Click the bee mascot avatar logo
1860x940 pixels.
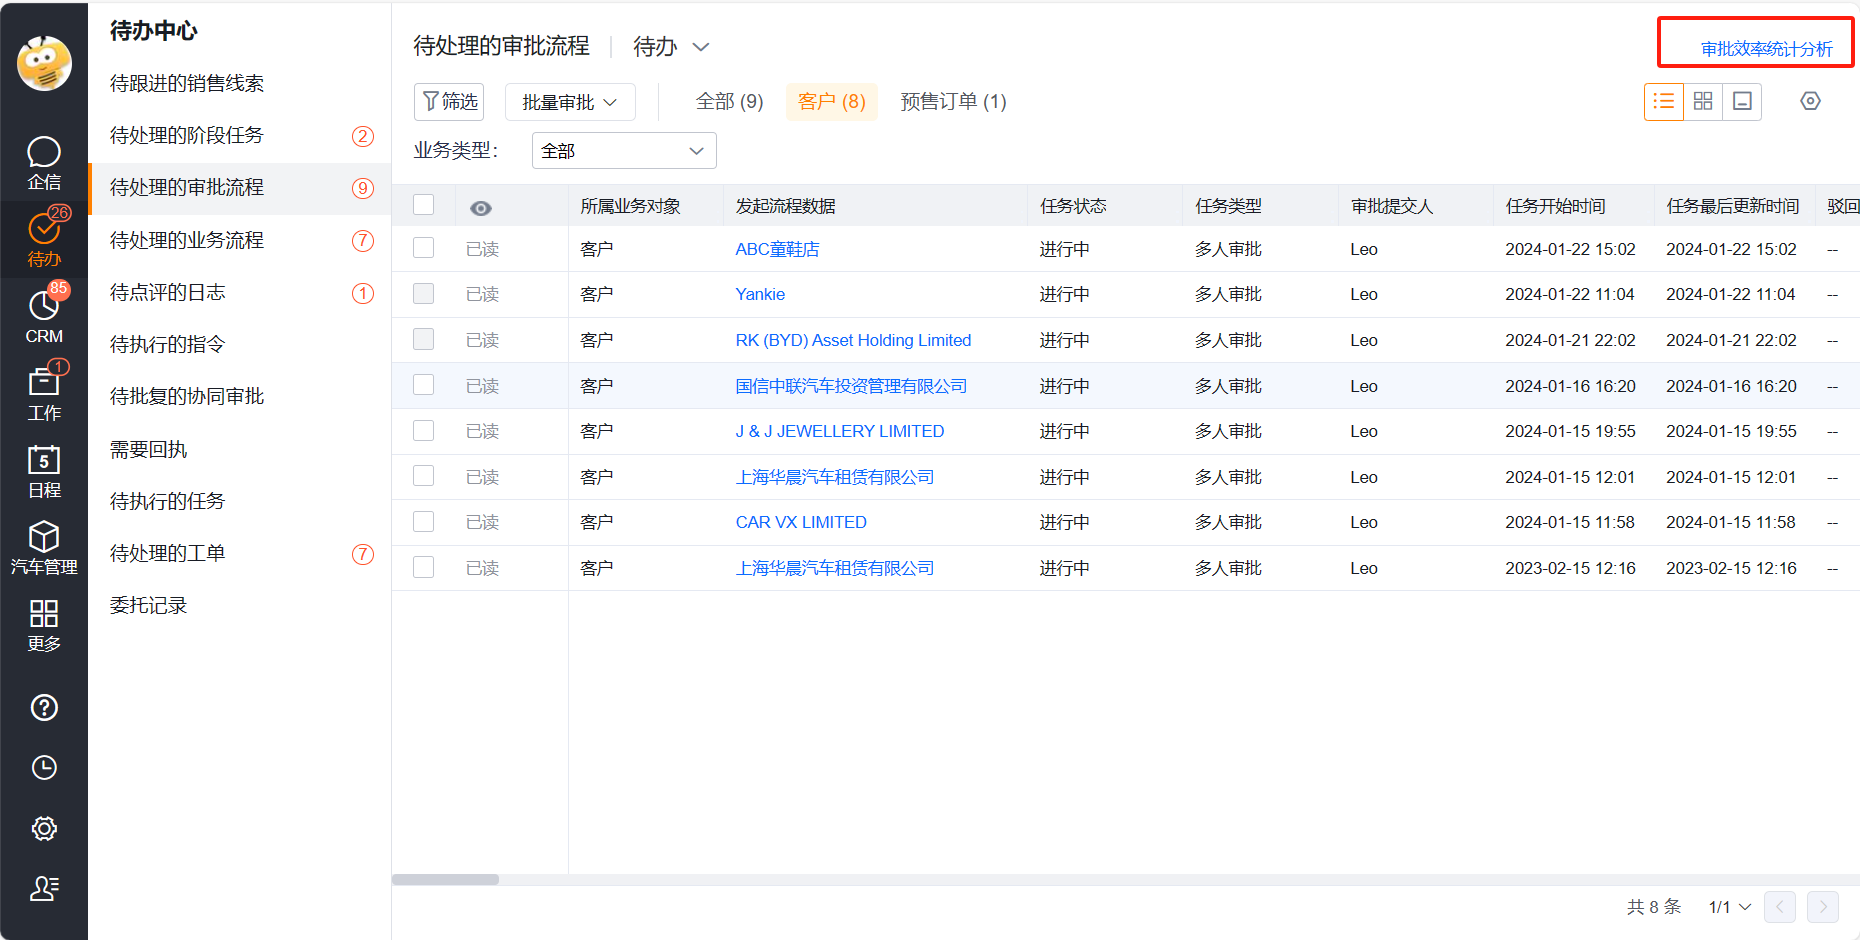point(44,63)
